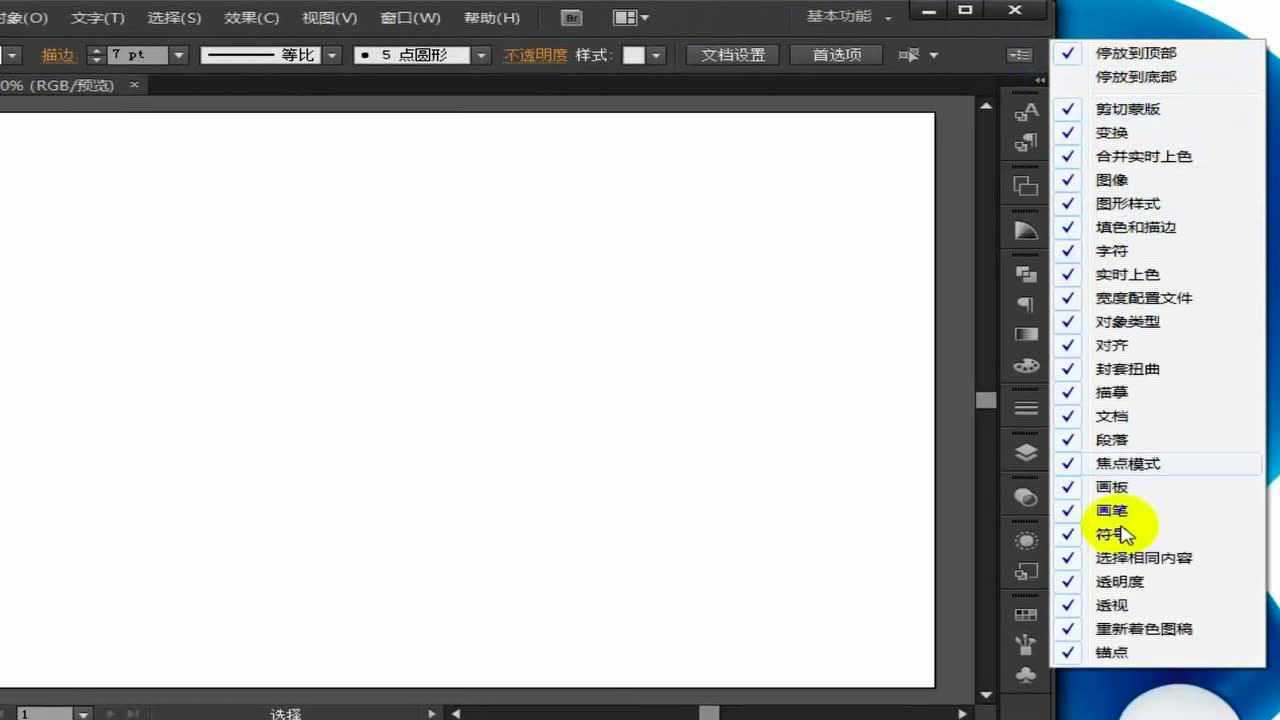1280x720 pixels.
Task: Click the align-to selection icon after 首选项
Action: click(909, 55)
